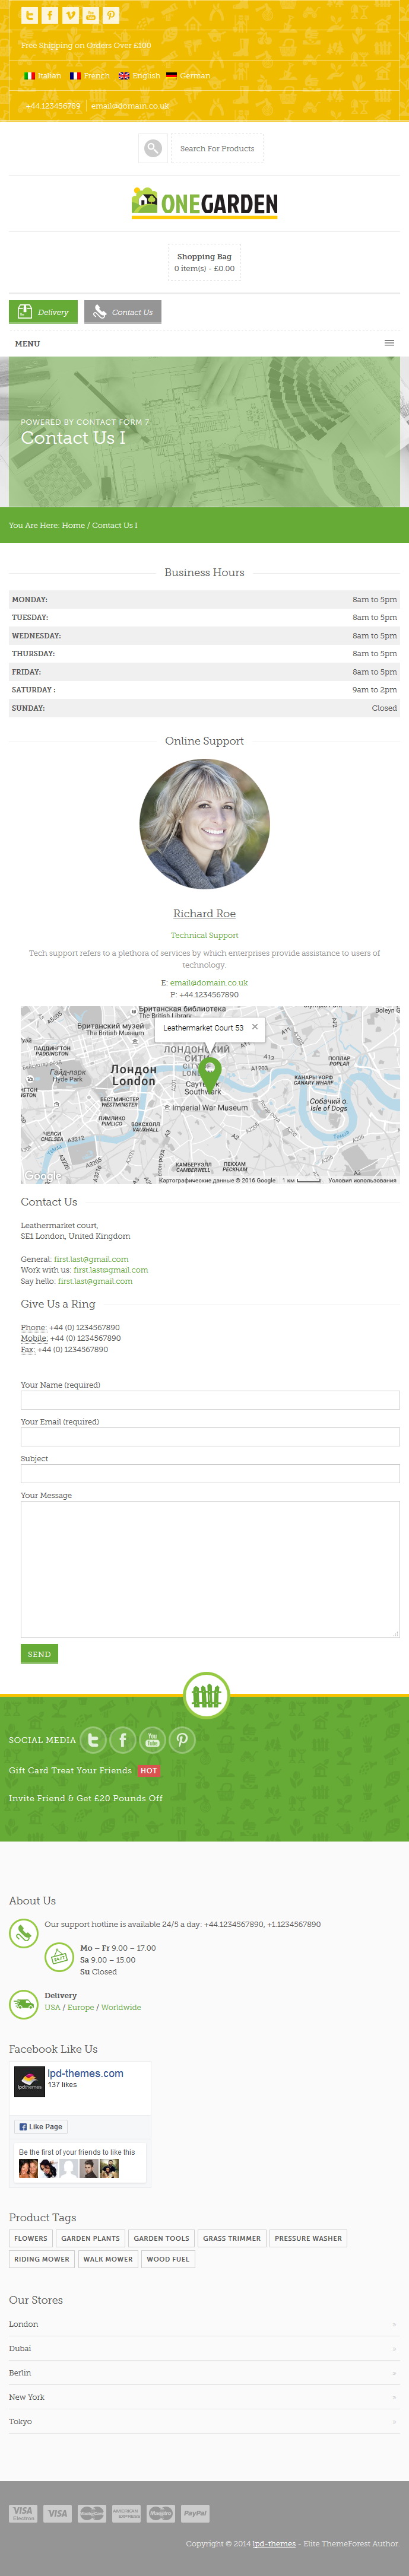Close the Leathermarket Court map popup
The height and width of the screenshot is (2576, 409).
tap(255, 1026)
